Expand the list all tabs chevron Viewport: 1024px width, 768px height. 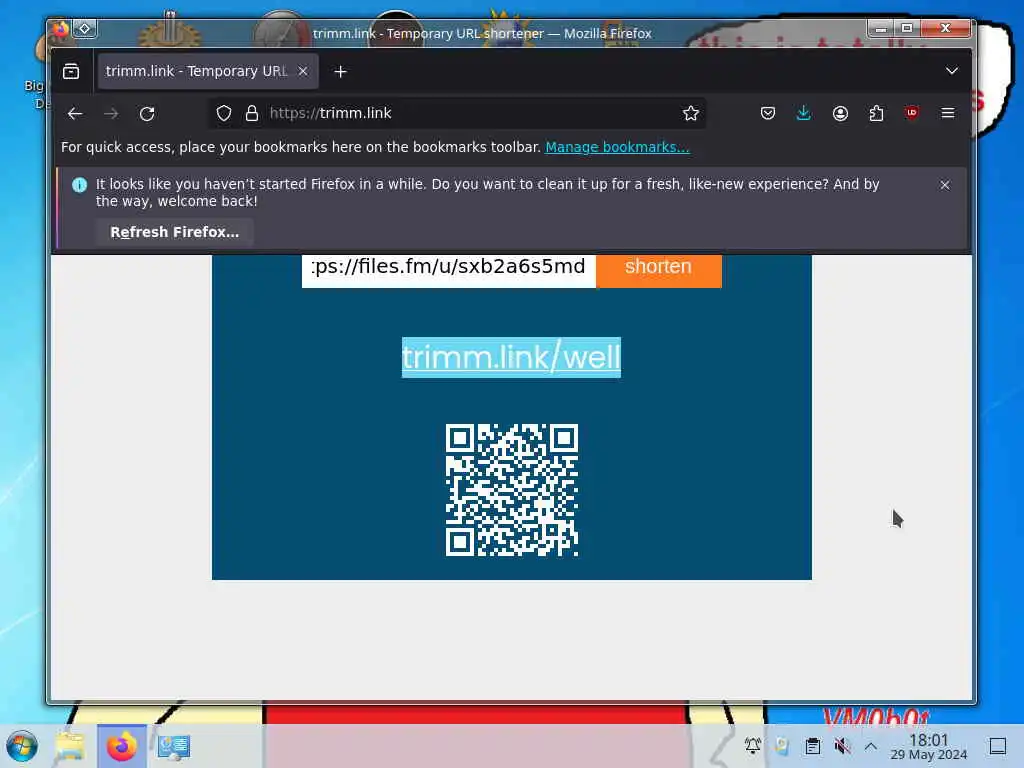tap(952, 71)
